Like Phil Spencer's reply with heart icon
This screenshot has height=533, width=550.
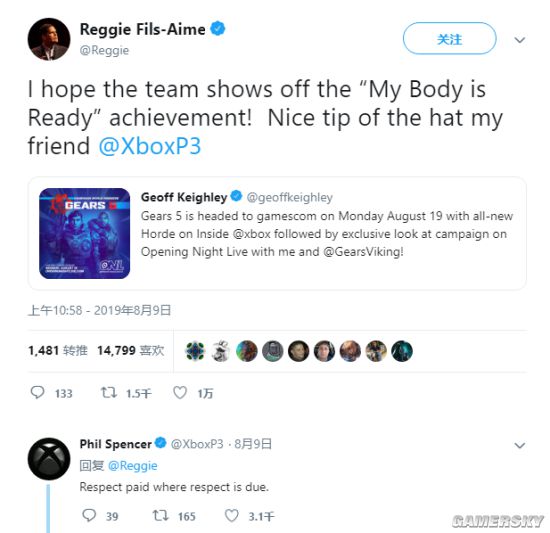click(x=232, y=515)
